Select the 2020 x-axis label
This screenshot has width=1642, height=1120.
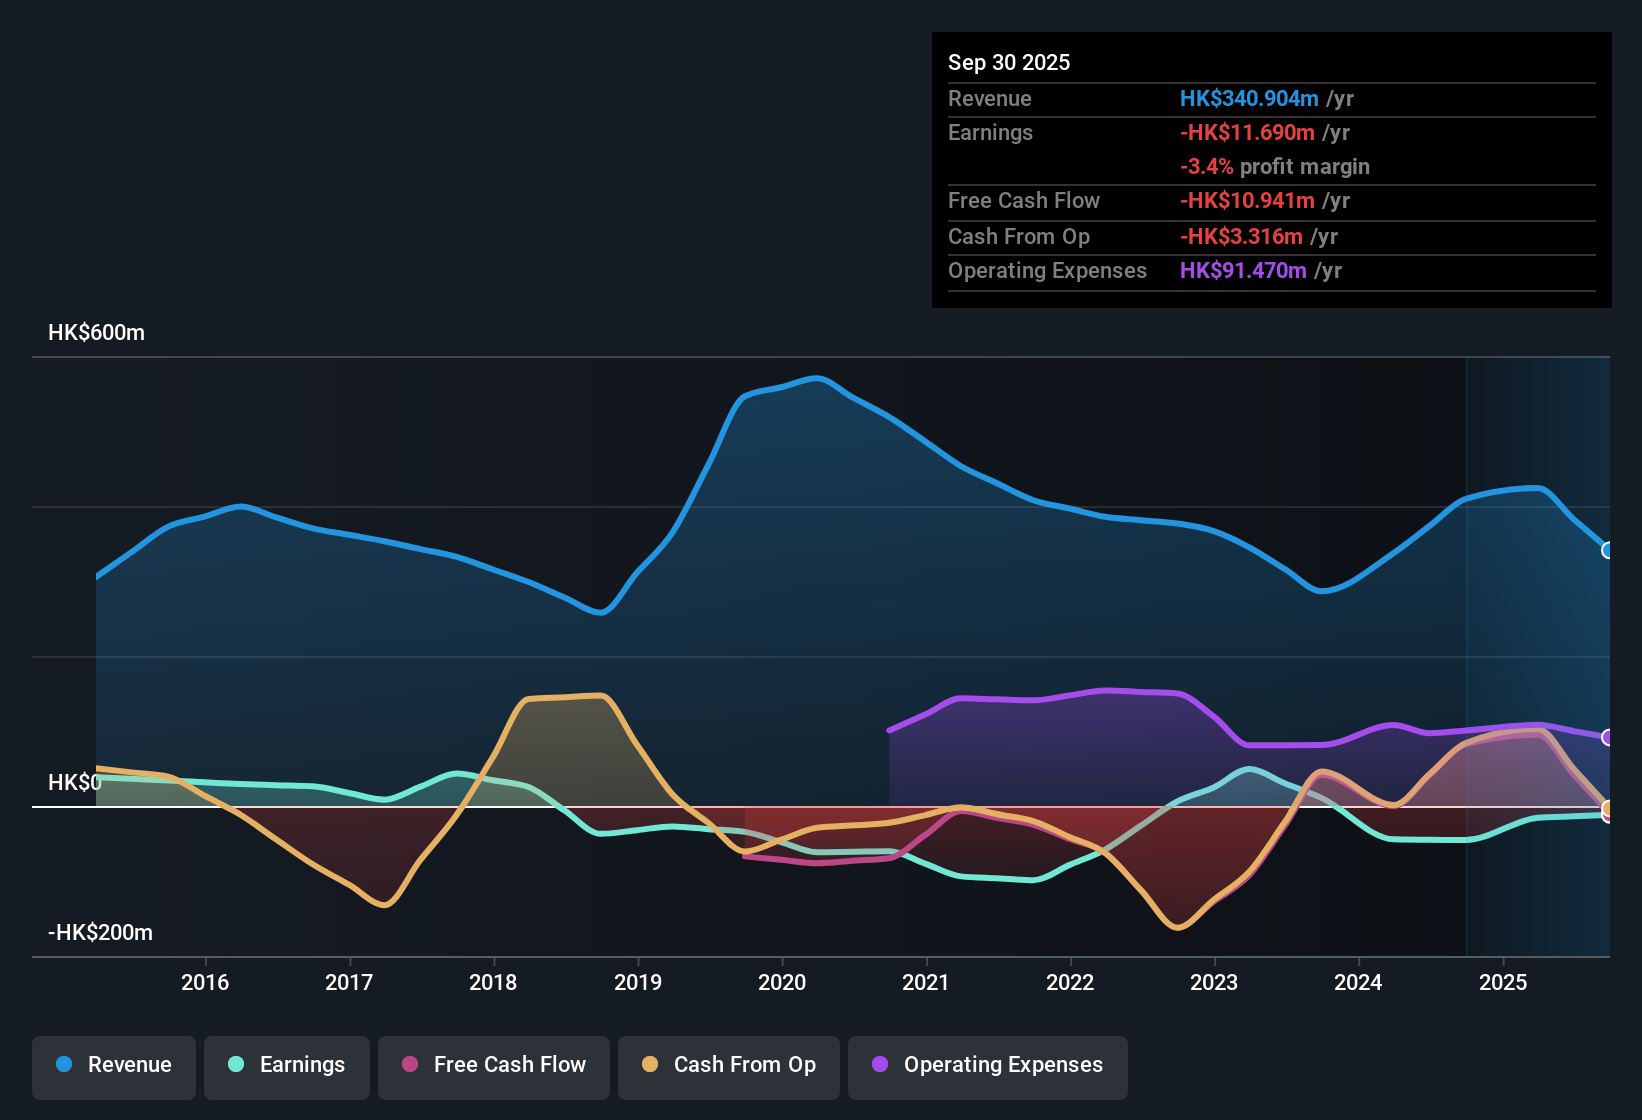pos(782,982)
